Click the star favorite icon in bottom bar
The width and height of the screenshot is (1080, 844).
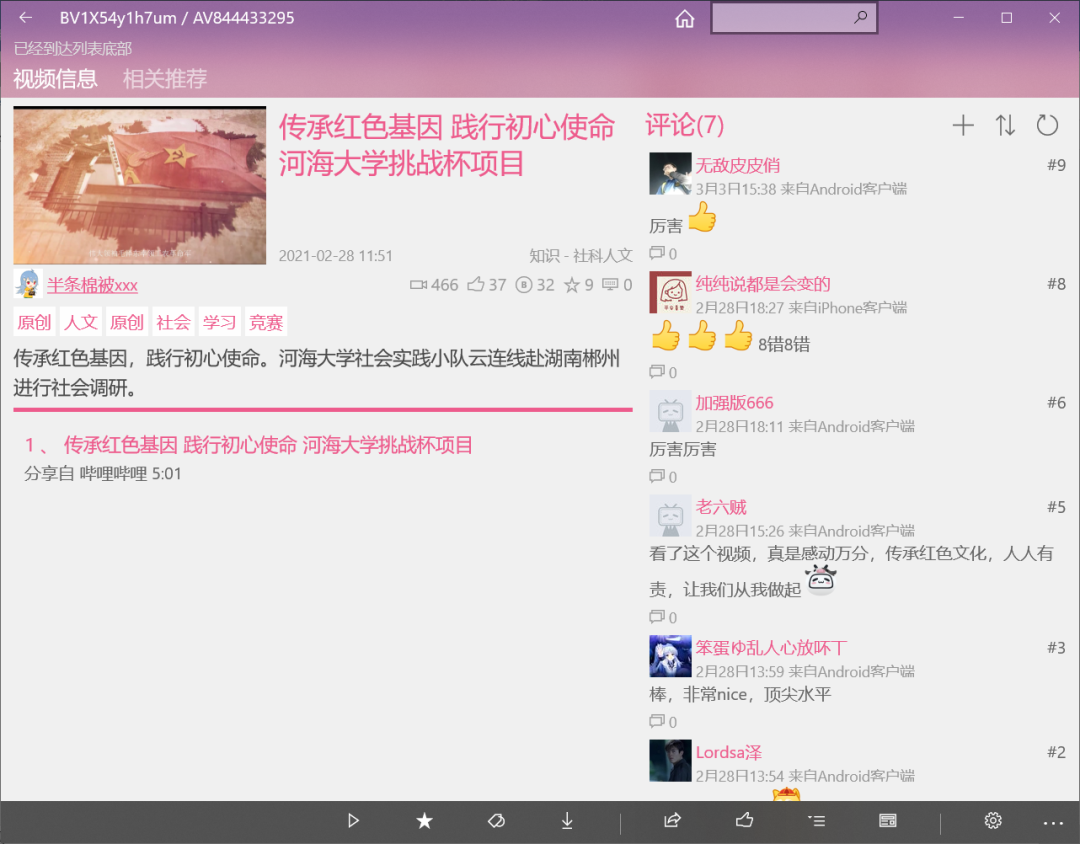point(424,821)
